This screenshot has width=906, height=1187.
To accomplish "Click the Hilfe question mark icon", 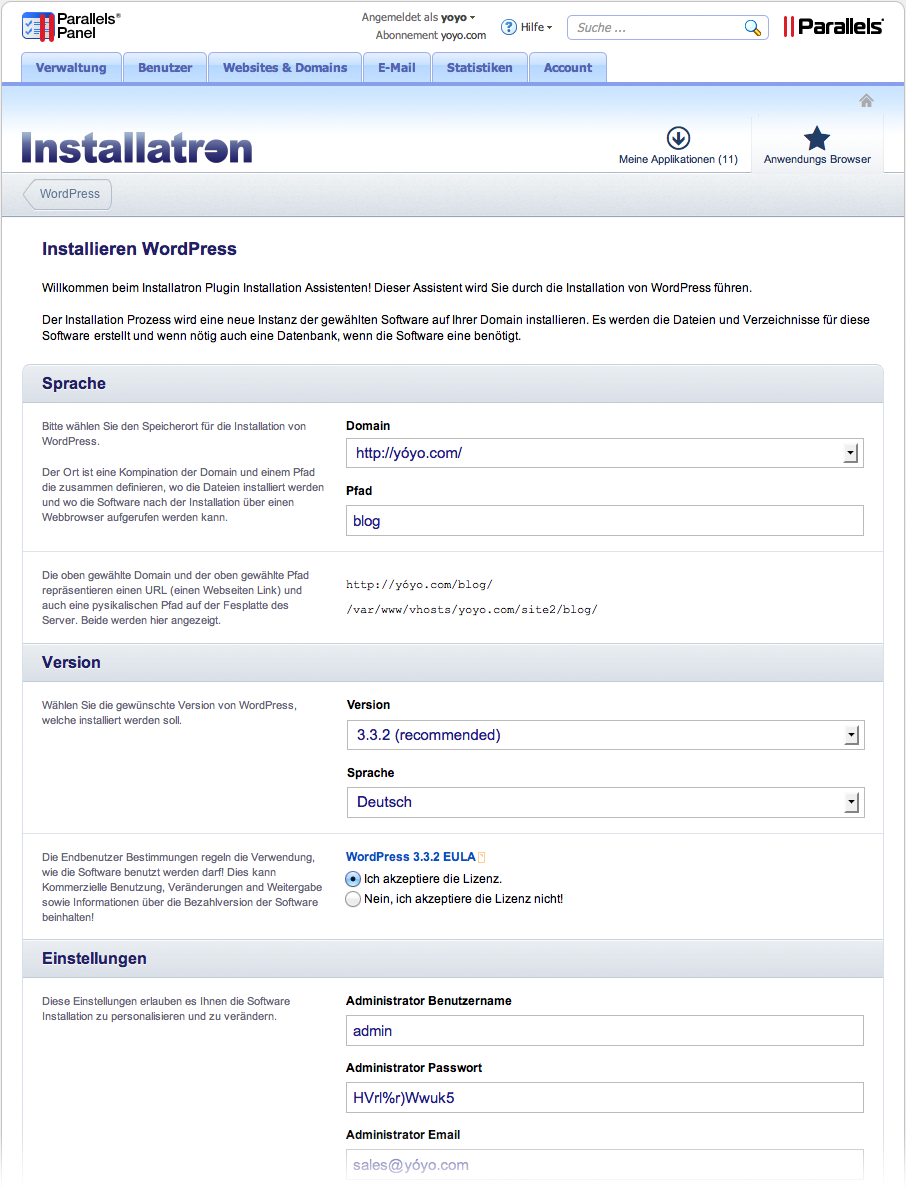I will pos(509,27).
